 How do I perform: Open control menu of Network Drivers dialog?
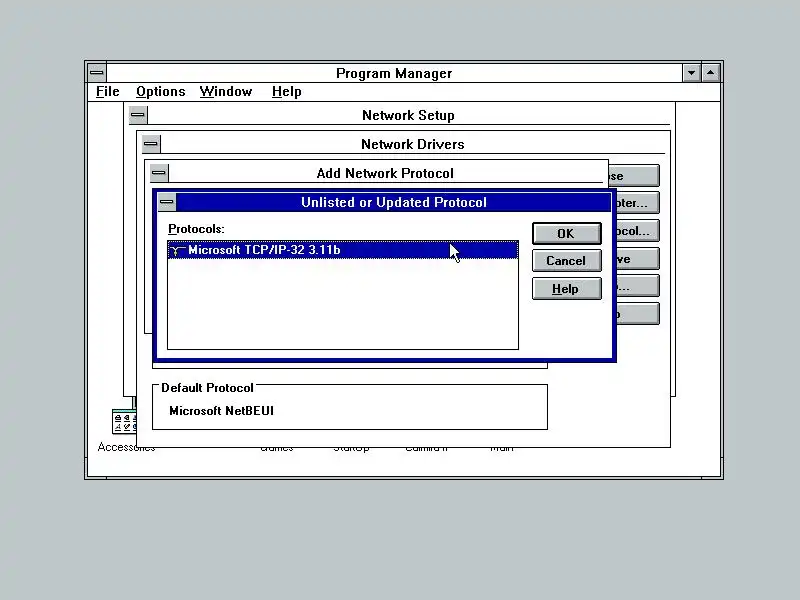click(x=151, y=144)
